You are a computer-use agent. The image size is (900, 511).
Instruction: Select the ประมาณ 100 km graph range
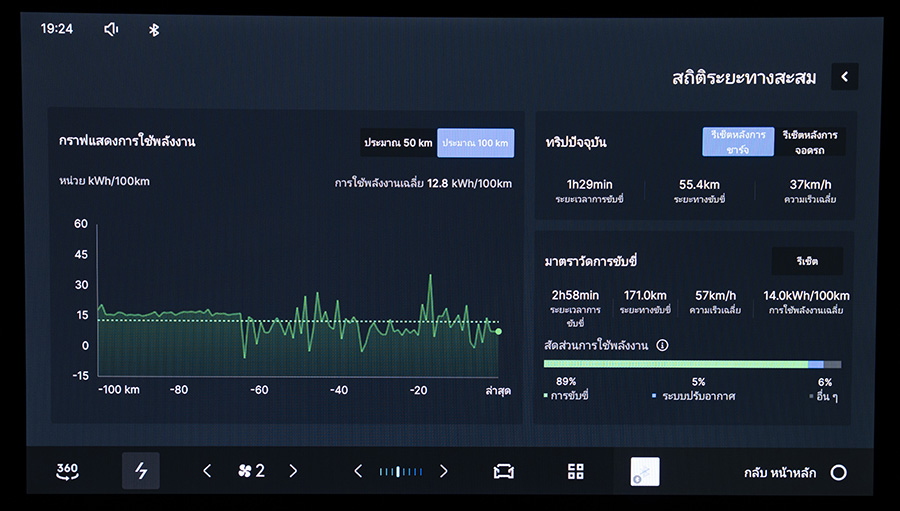coord(476,143)
